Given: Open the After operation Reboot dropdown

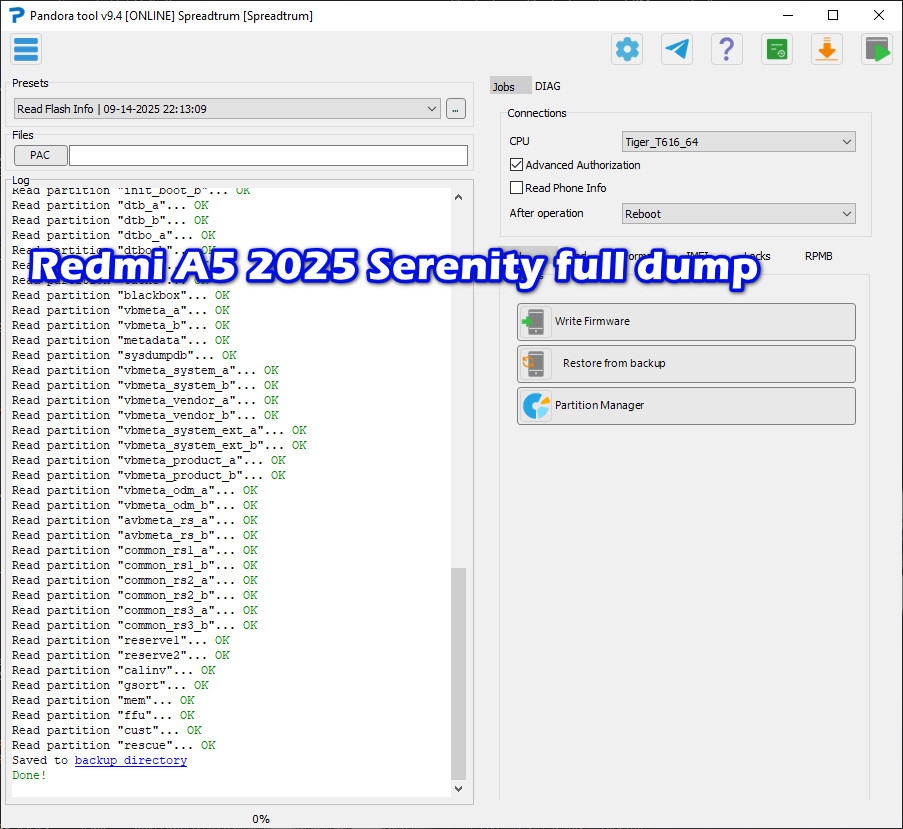Looking at the screenshot, I should pyautogui.click(x=846, y=214).
